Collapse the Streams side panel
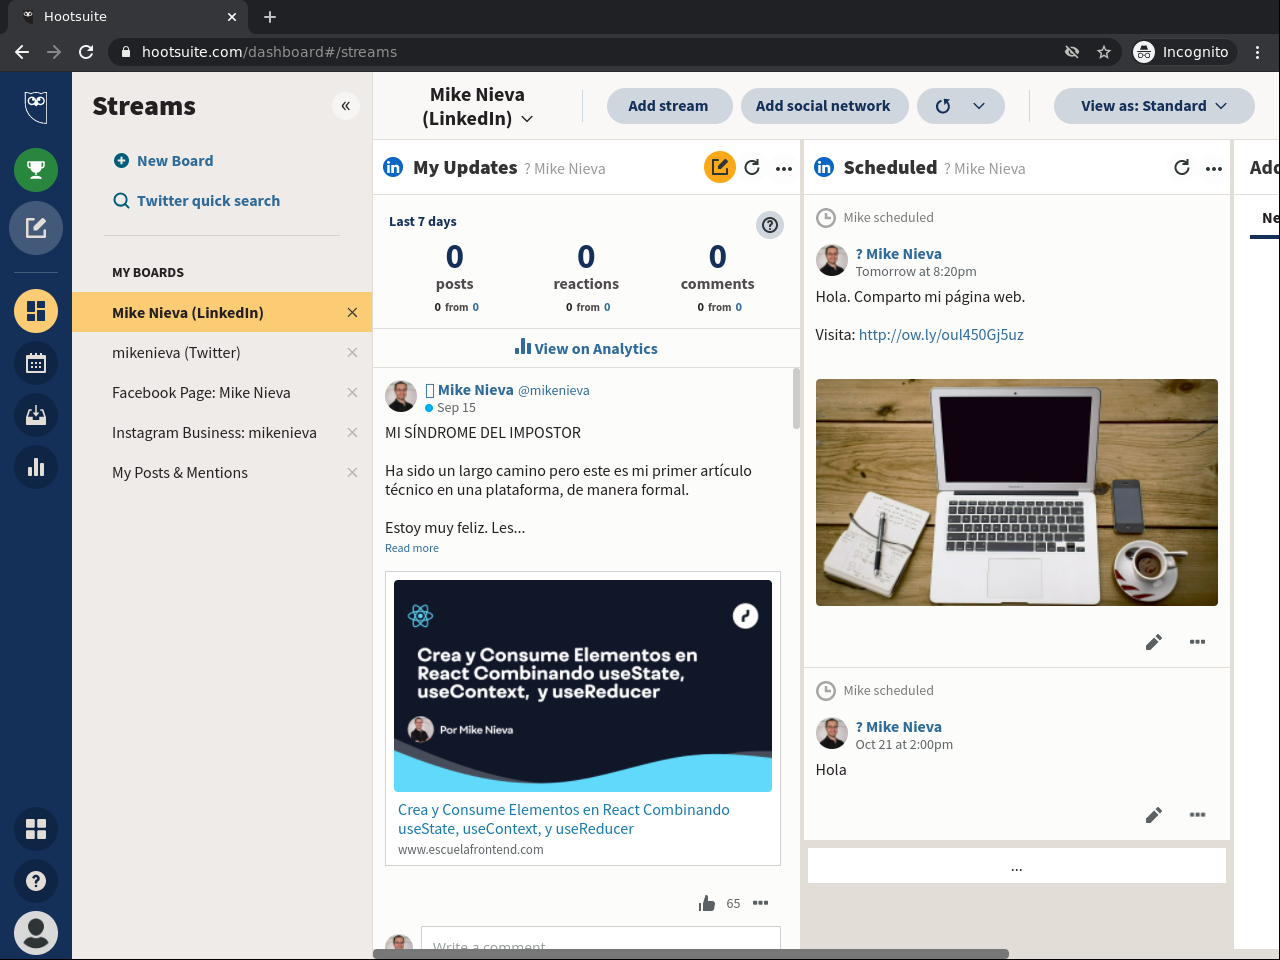The image size is (1280, 960). tap(346, 106)
